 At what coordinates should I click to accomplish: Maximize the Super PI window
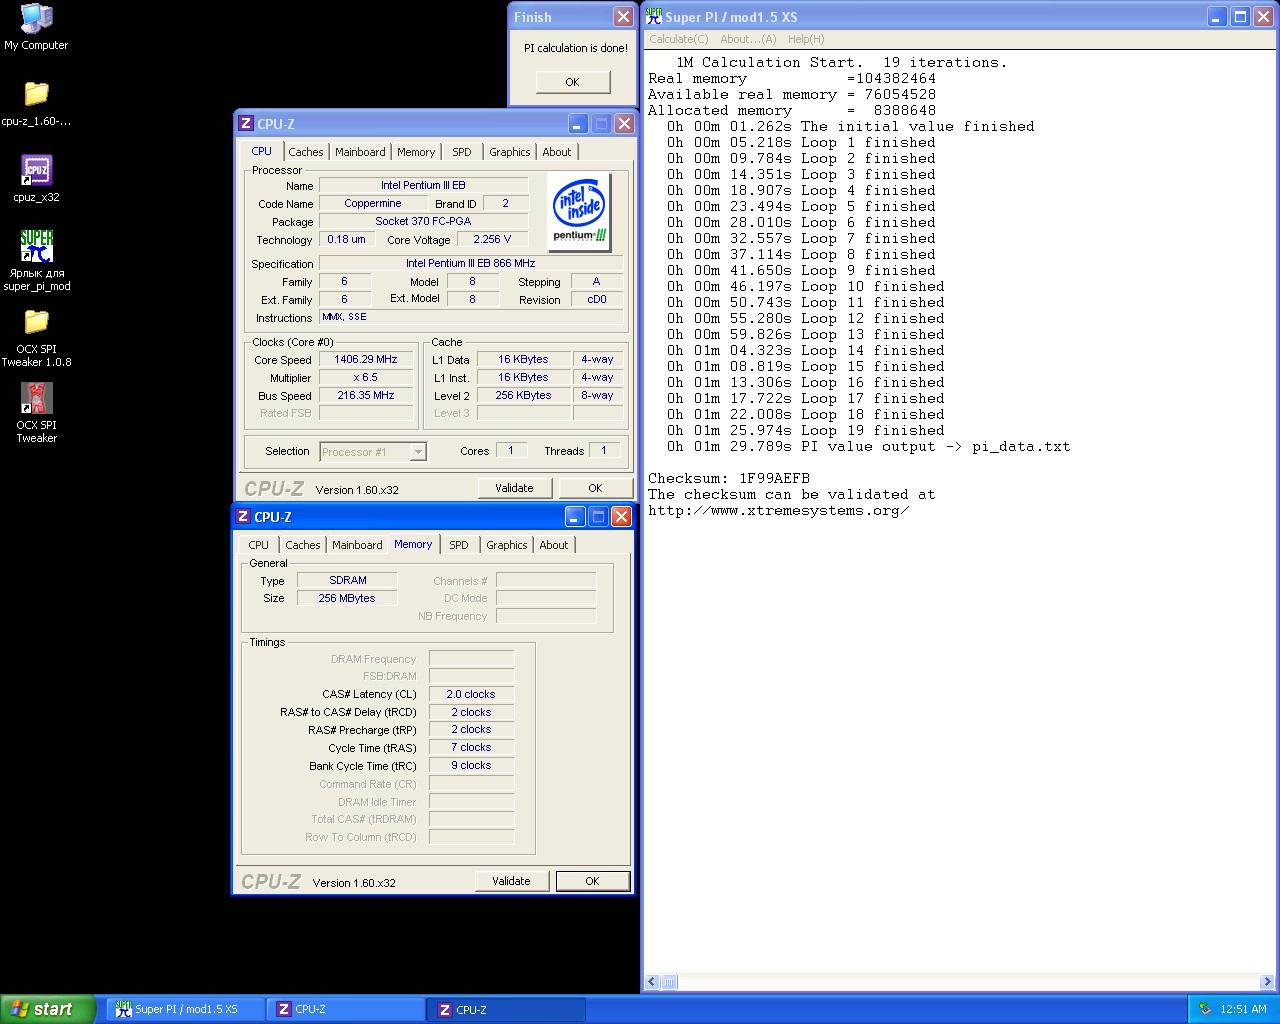click(x=1240, y=17)
